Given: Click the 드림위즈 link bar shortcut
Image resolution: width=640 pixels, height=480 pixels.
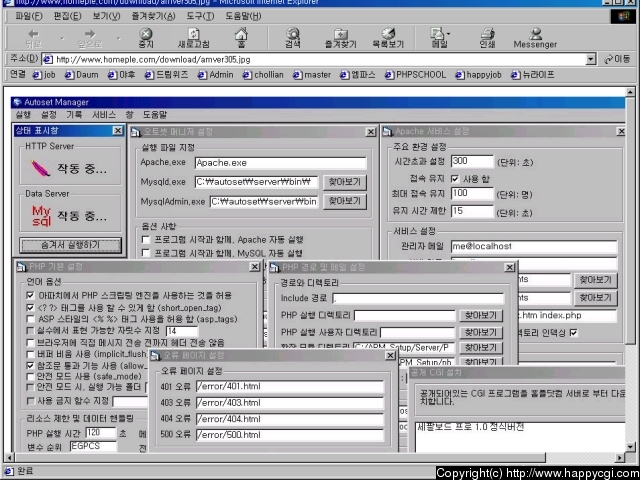Looking at the screenshot, I should [167, 75].
